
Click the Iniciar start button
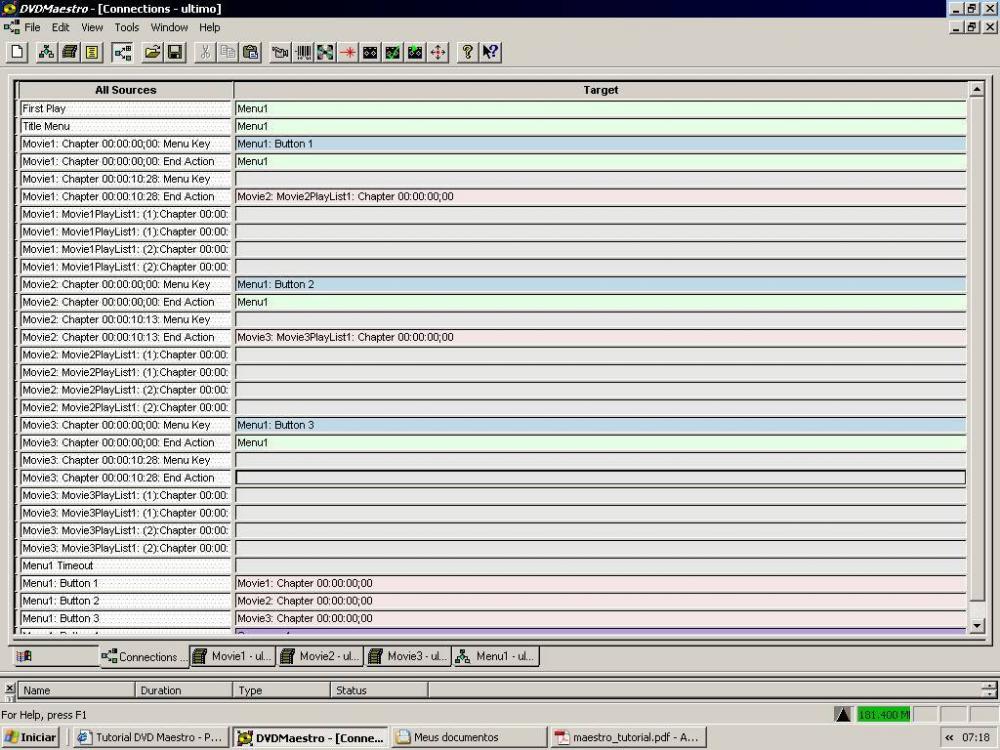(x=31, y=738)
